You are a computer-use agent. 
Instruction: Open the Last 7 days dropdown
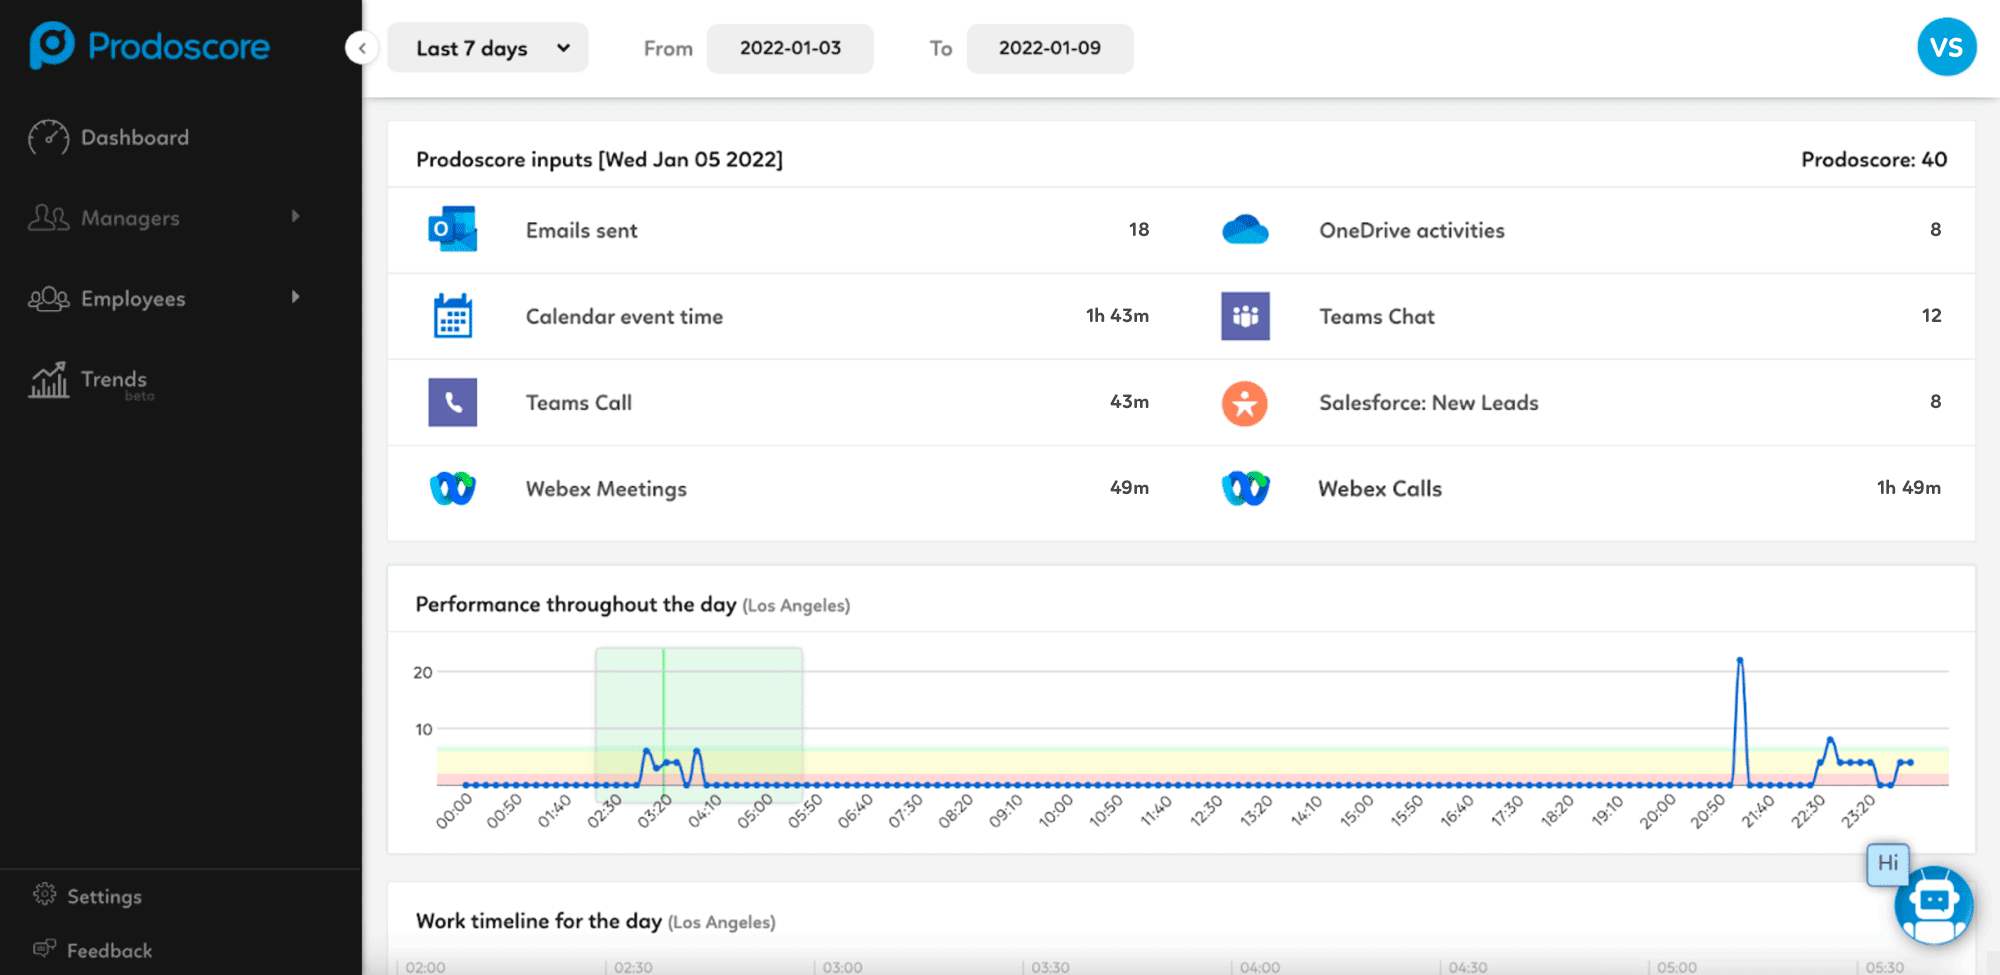point(488,48)
